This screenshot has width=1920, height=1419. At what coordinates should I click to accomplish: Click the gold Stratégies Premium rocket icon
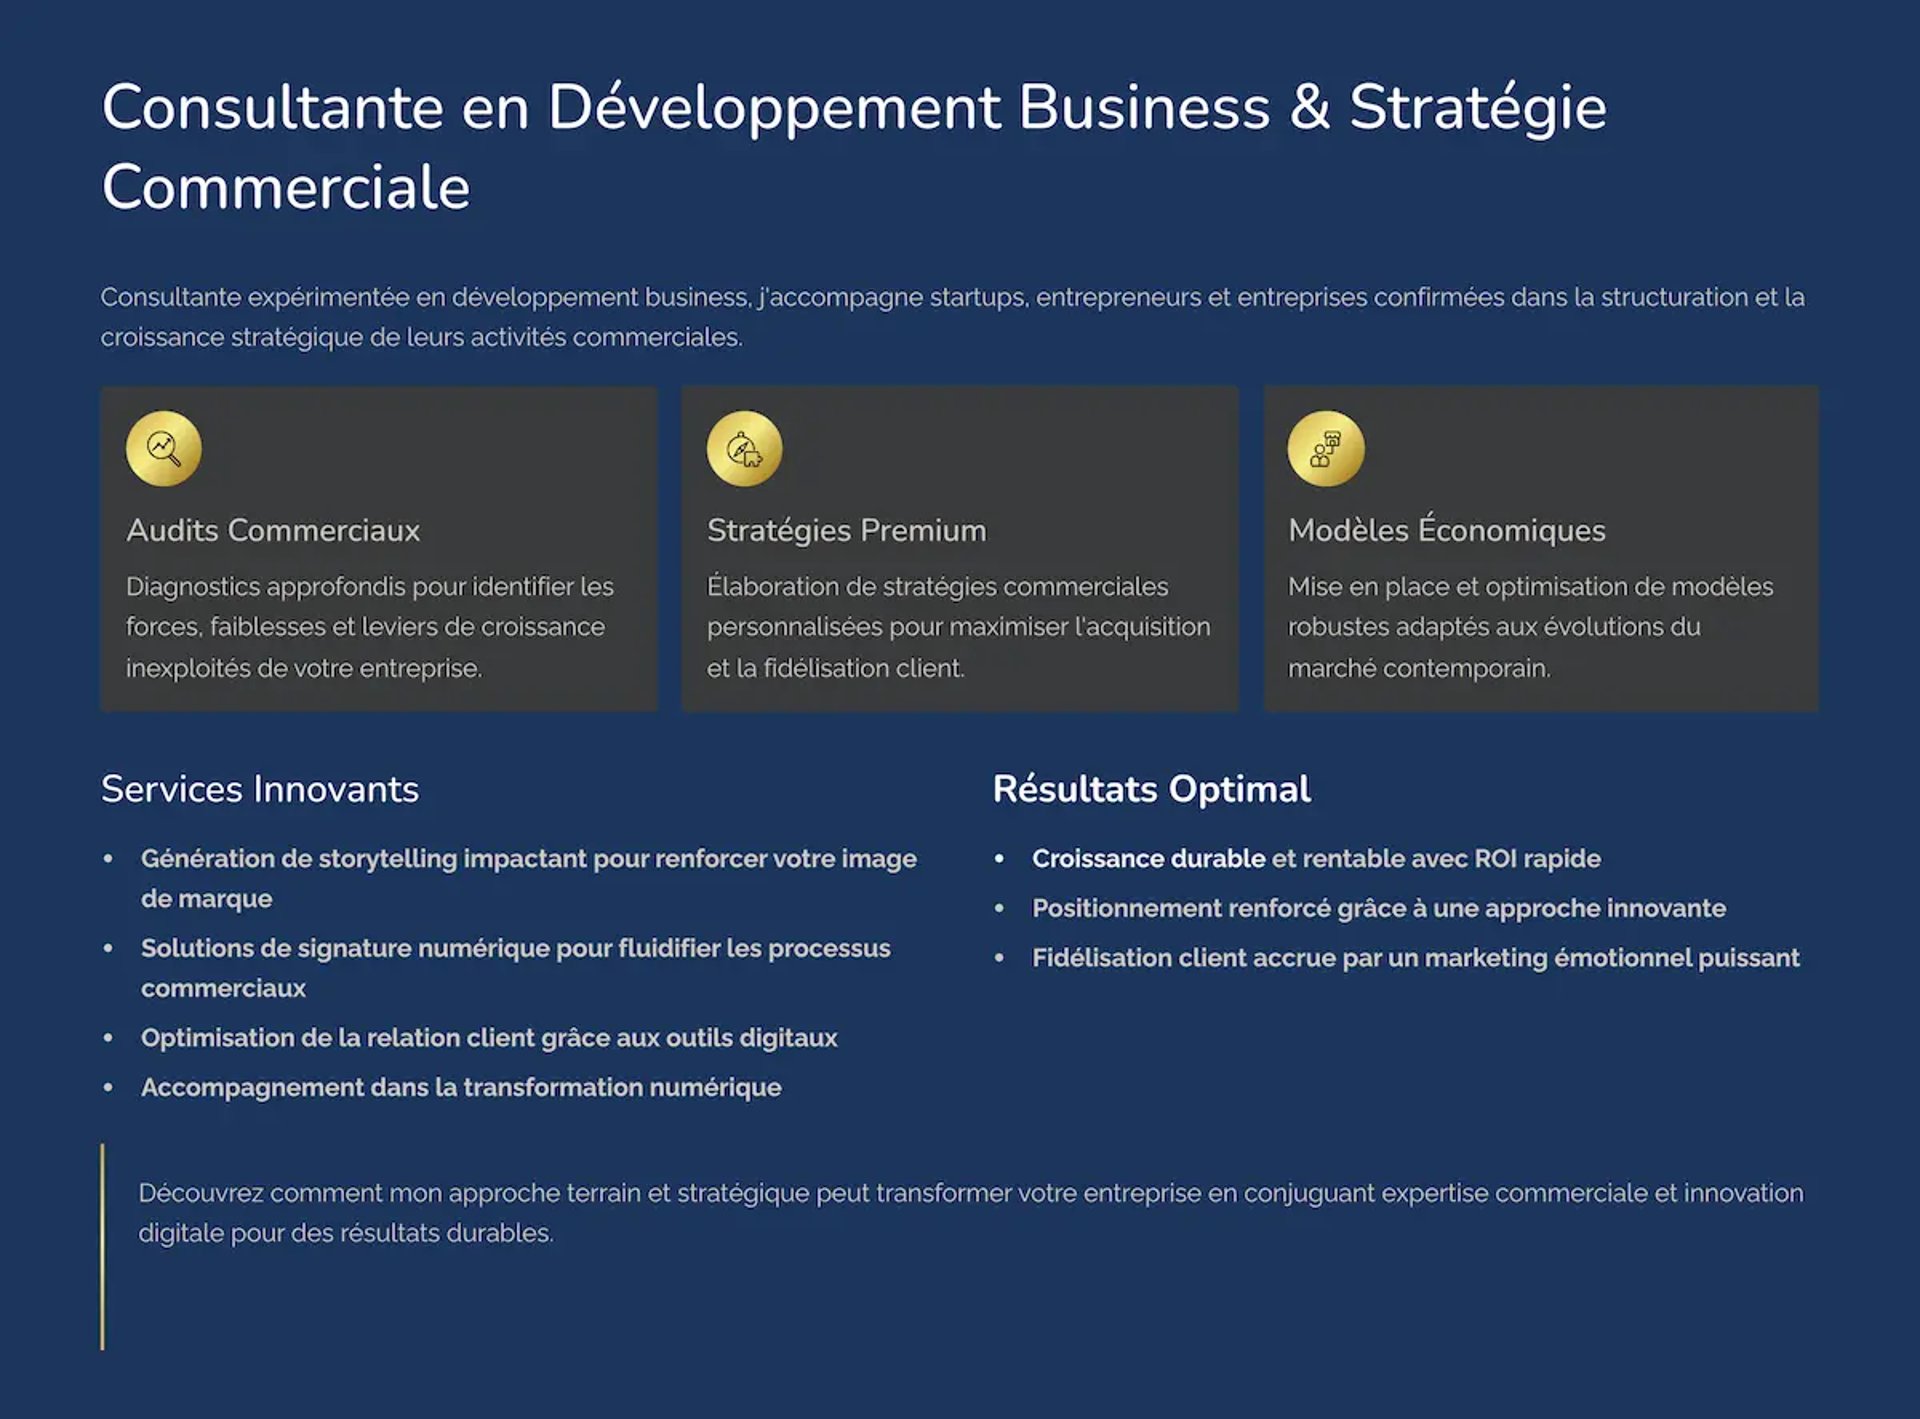tap(744, 449)
